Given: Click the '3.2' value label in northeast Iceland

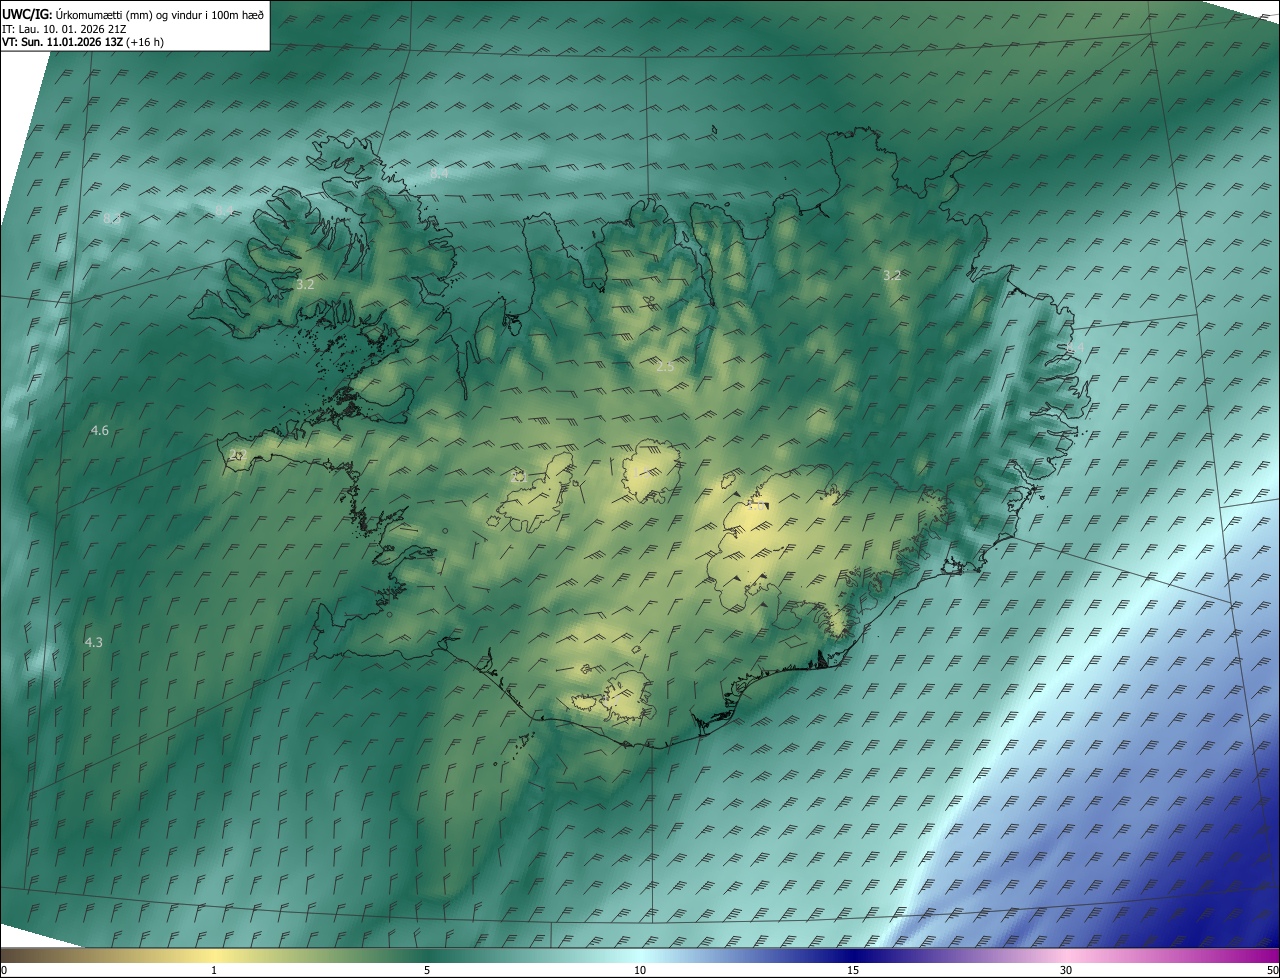Looking at the screenshot, I should click(x=892, y=275).
